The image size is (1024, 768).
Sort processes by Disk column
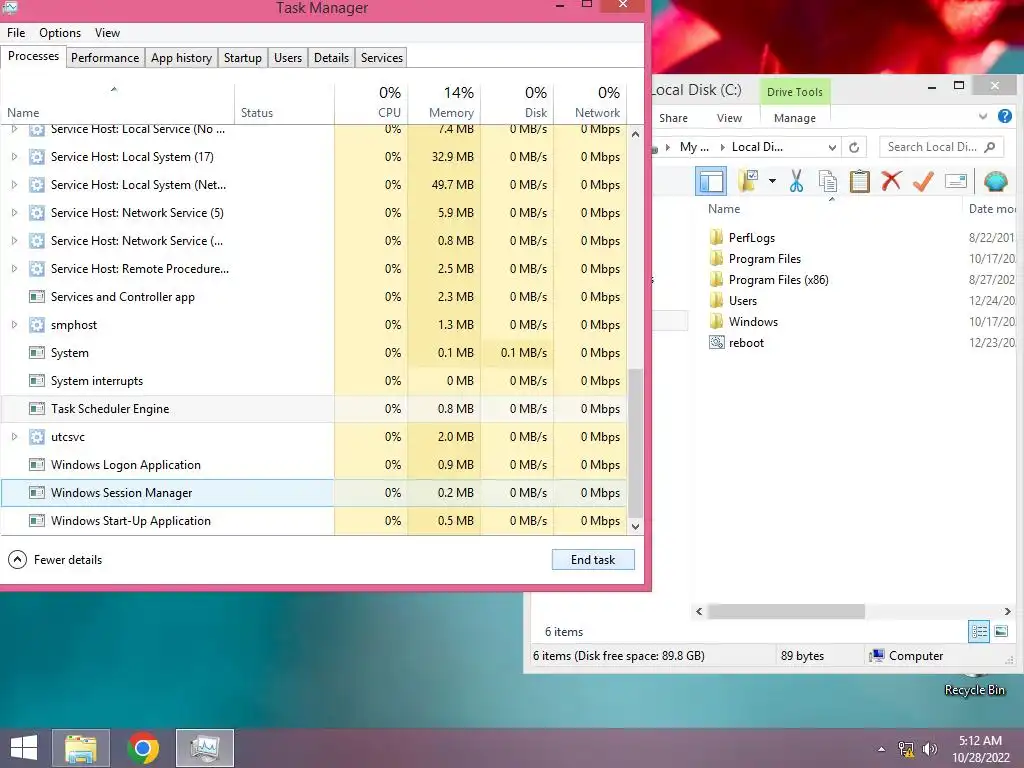517,103
